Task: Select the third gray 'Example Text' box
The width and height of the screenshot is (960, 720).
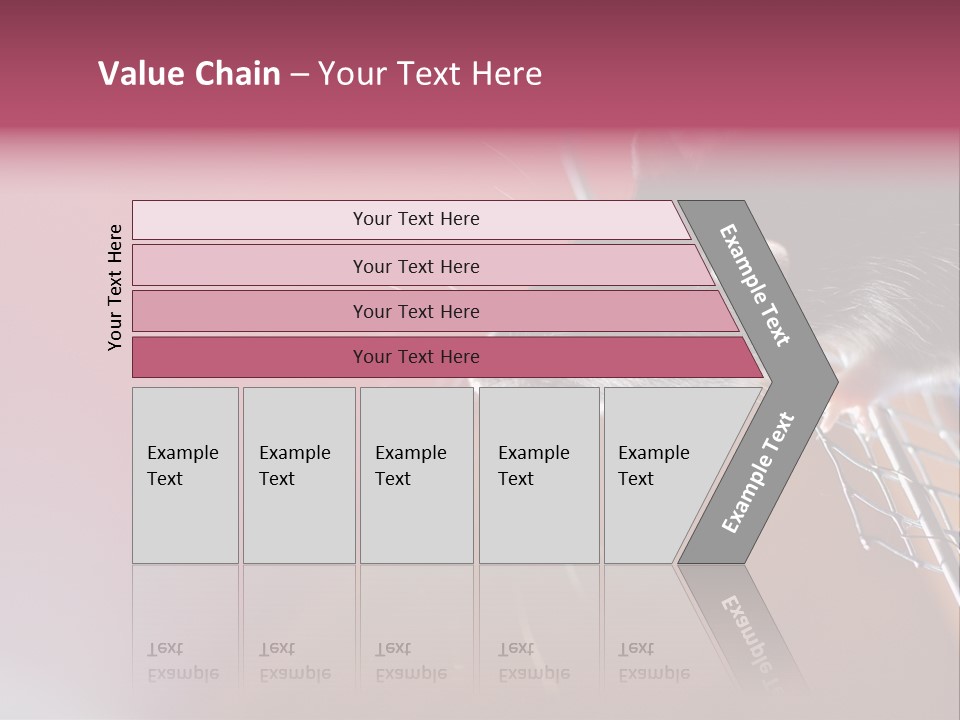Action: [417, 475]
